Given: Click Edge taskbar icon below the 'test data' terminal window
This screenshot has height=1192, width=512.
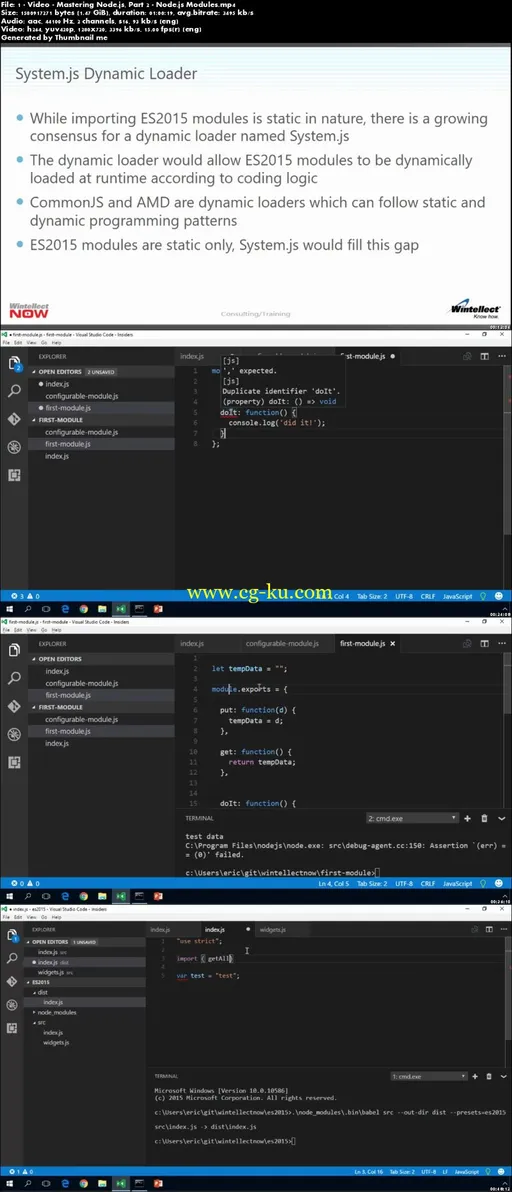Looking at the screenshot, I should click(65, 896).
